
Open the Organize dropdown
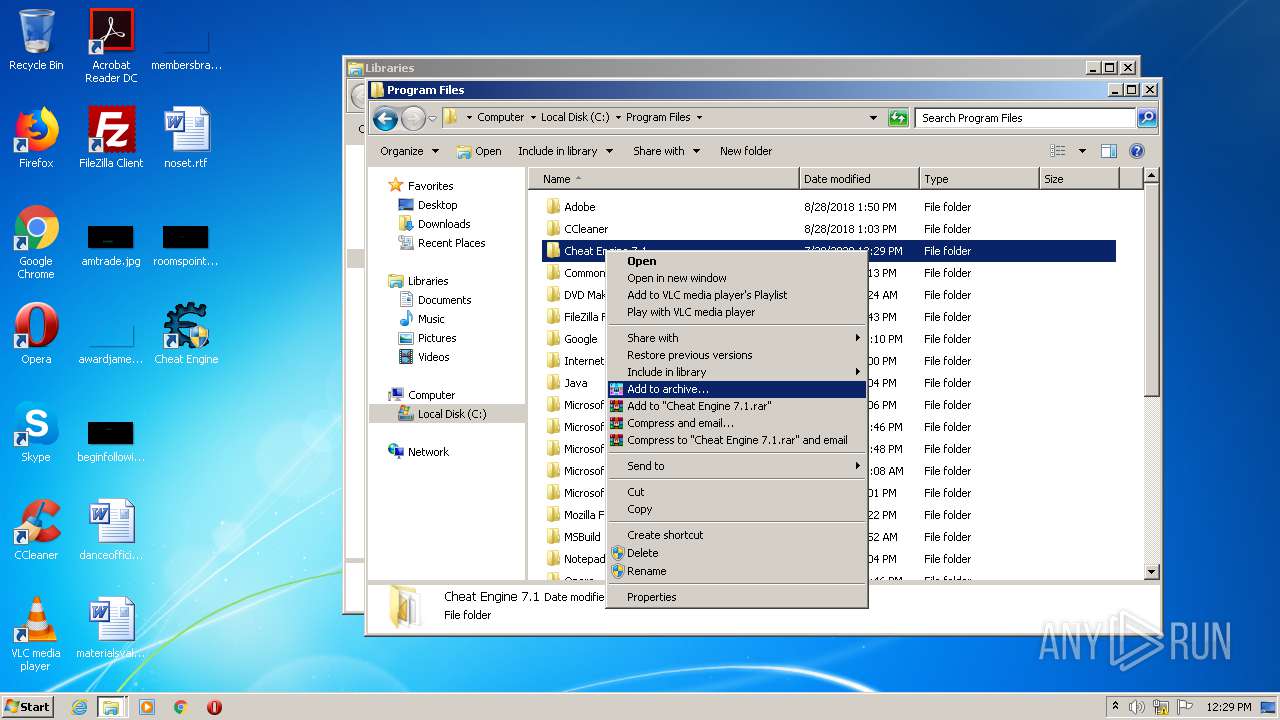[x=409, y=151]
